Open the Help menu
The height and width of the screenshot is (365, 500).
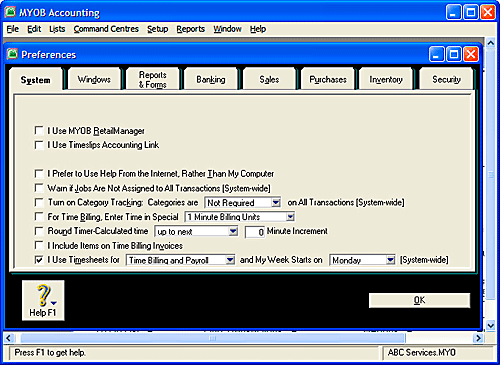(x=258, y=29)
